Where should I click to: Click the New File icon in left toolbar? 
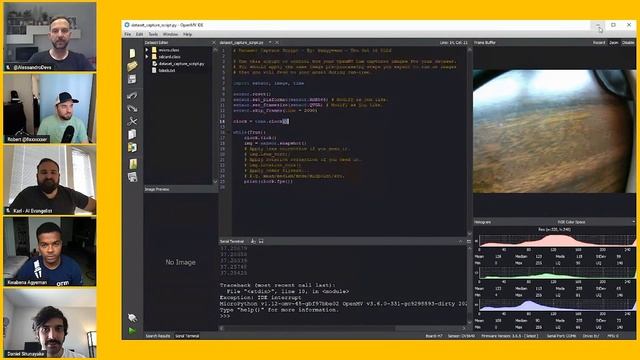132,53
